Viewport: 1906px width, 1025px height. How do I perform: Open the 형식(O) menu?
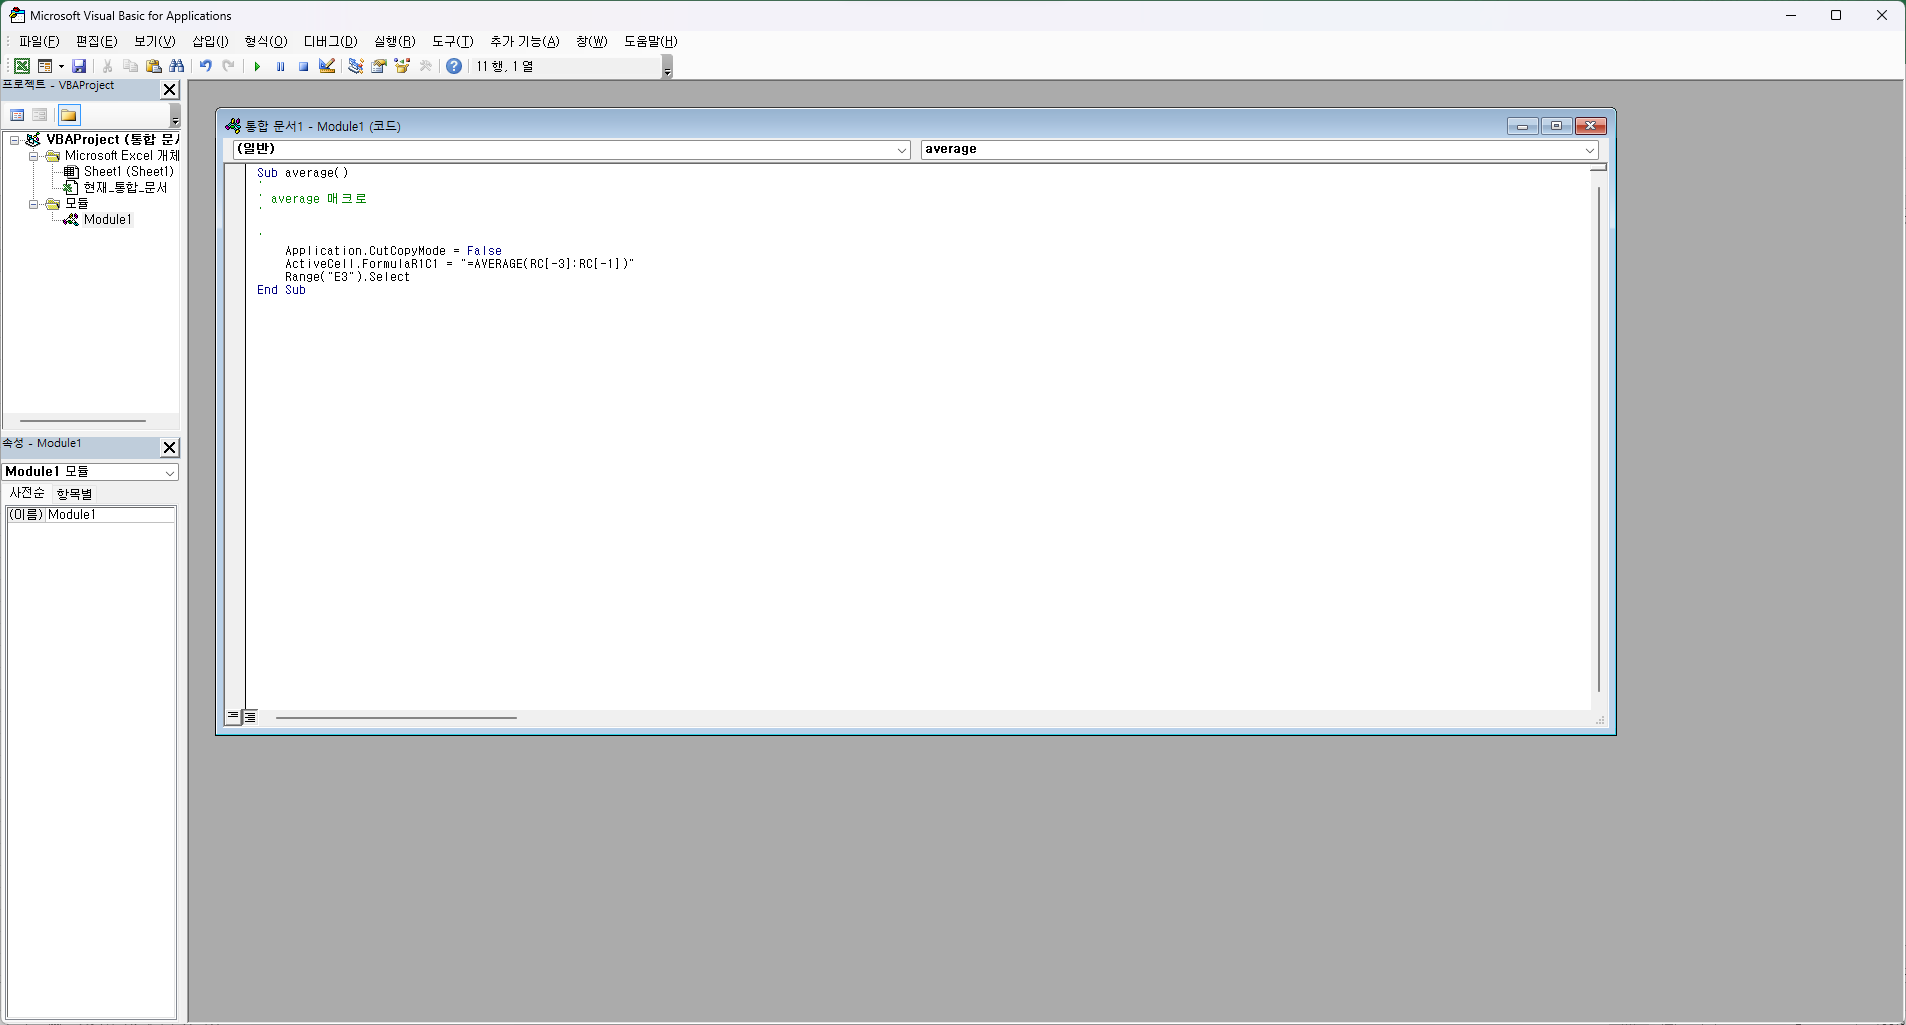266,41
